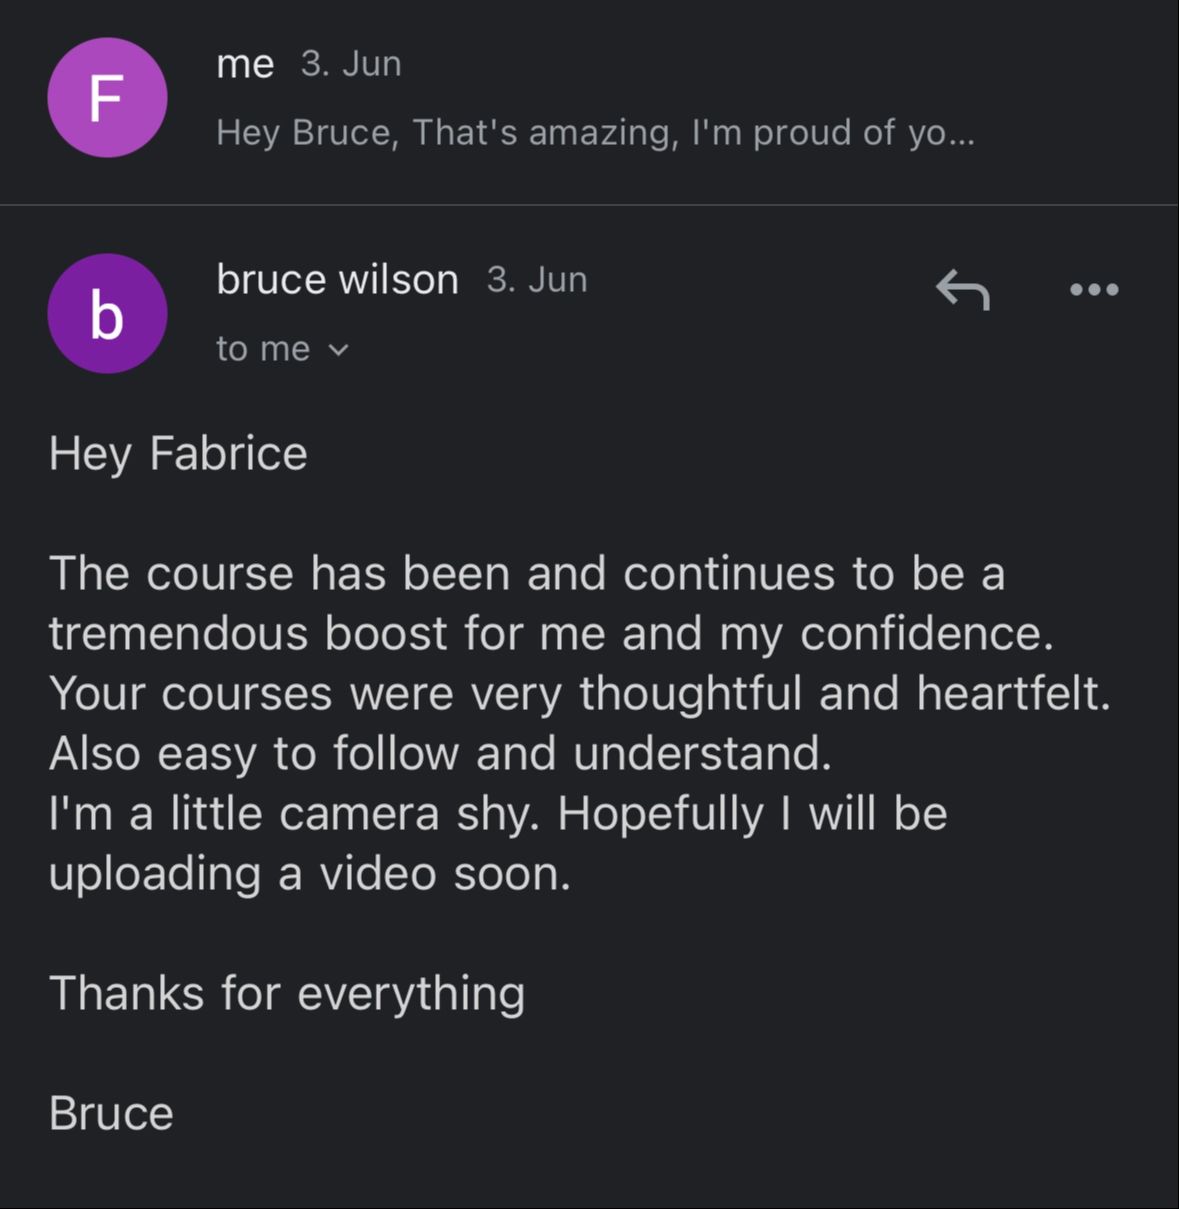Open the 'Hey Bruce, That's amazing' preview
The height and width of the screenshot is (1209, 1179).
595,132
